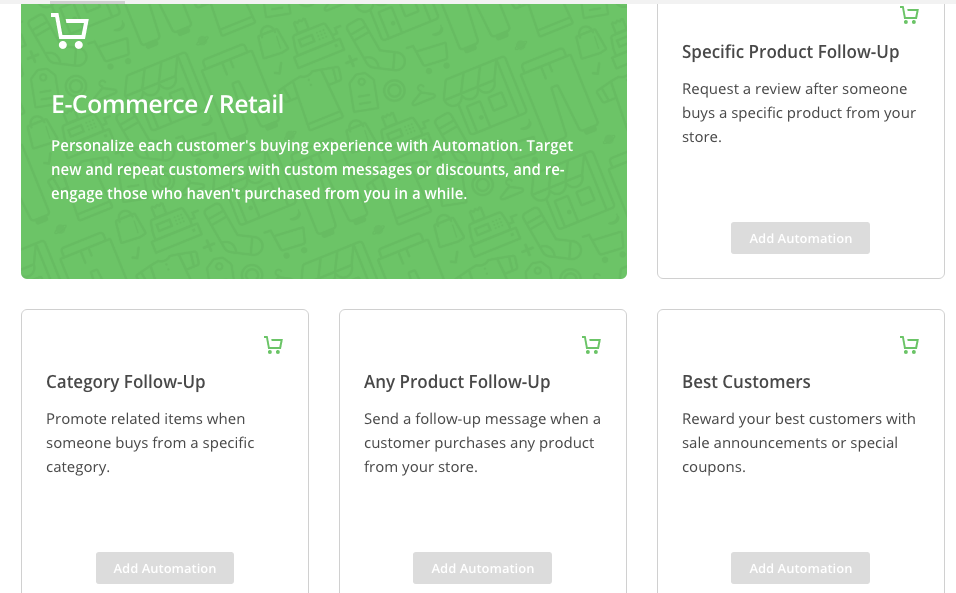Click the 'Send a follow-up message' description text

(x=482, y=443)
